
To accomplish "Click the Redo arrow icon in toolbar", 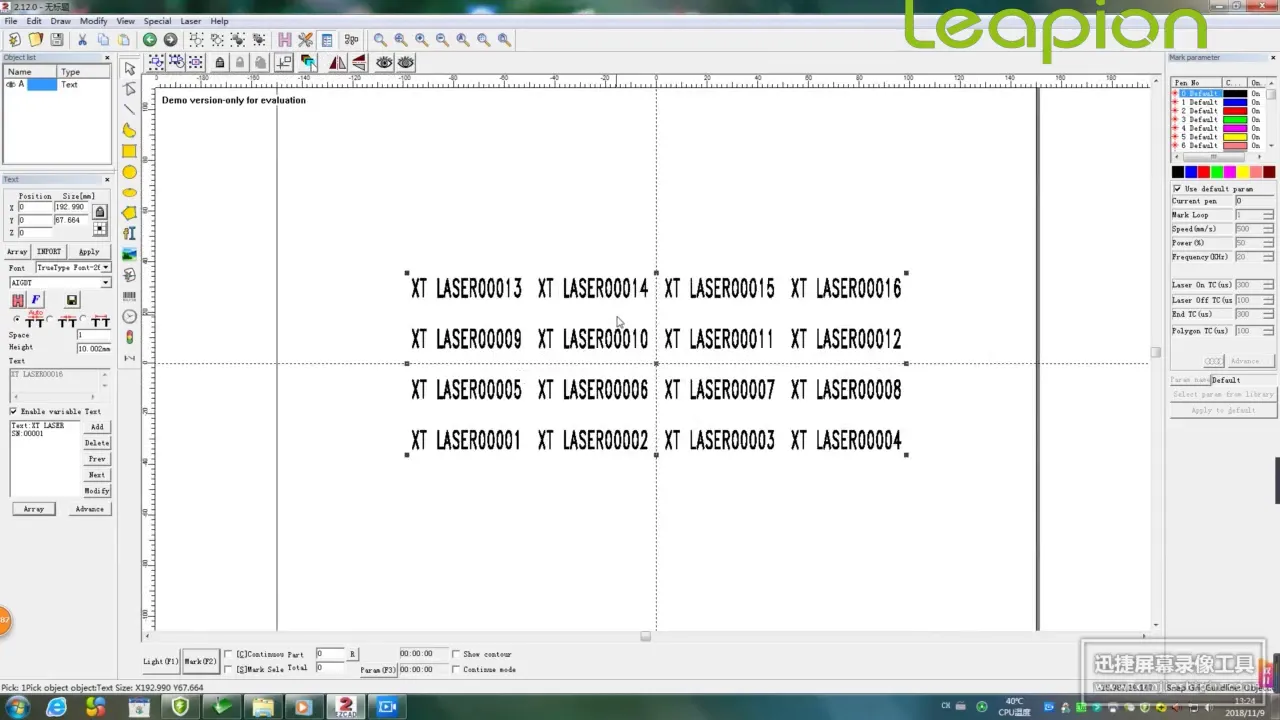I will (x=170, y=39).
